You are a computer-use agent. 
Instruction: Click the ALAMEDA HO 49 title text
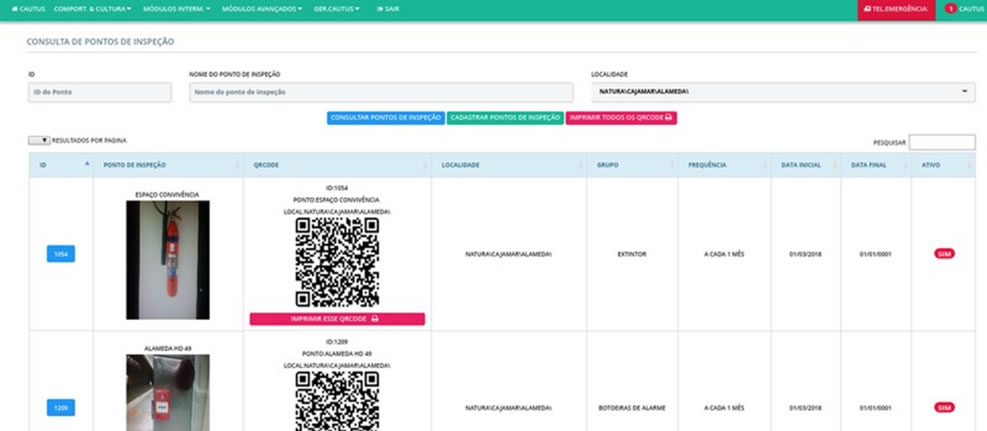pos(167,348)
